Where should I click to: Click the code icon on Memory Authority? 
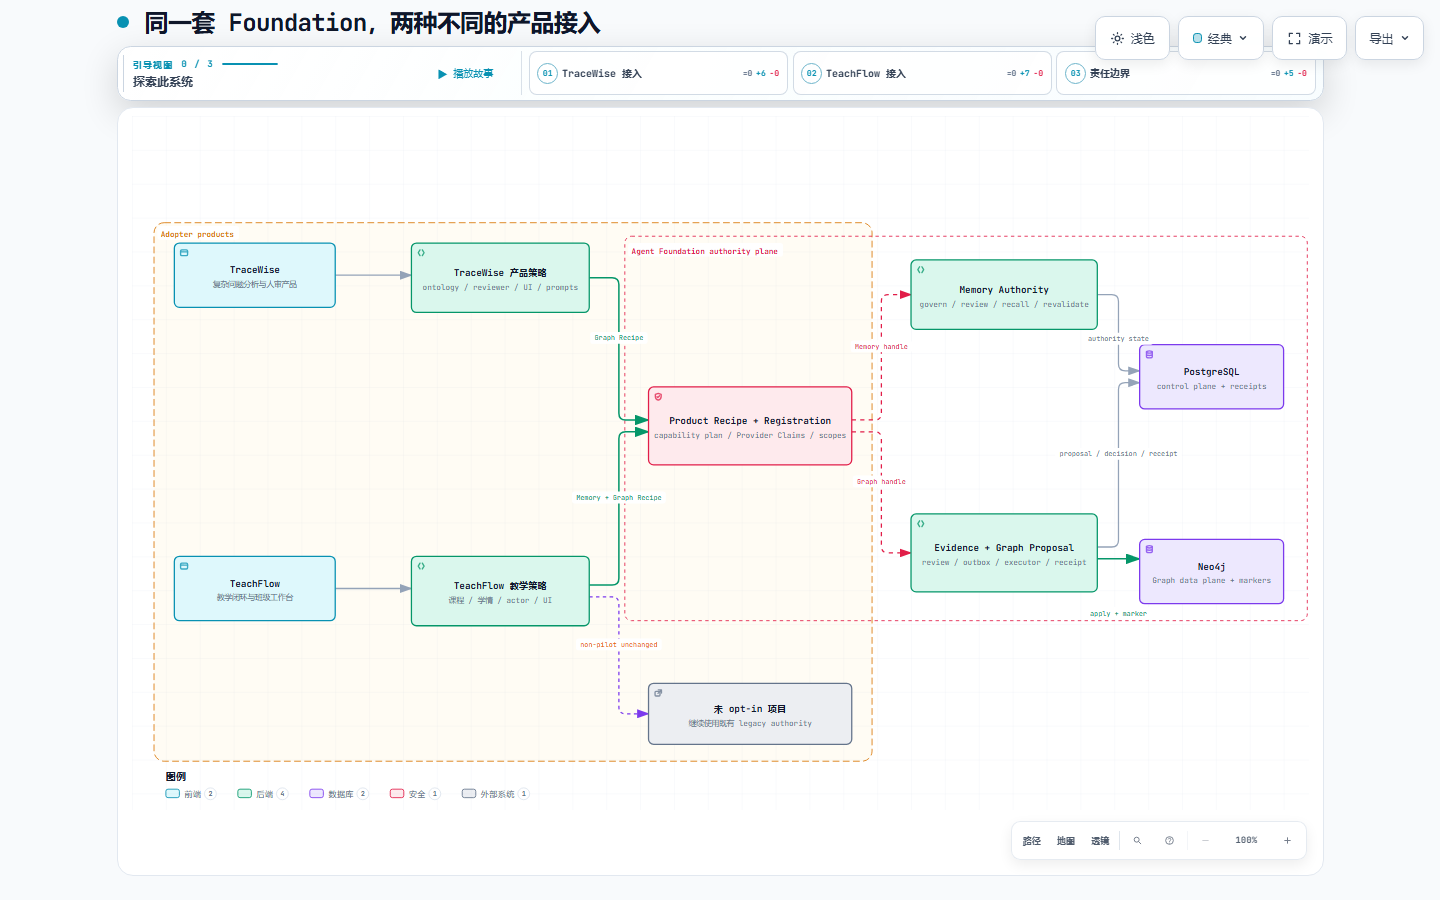921,270
